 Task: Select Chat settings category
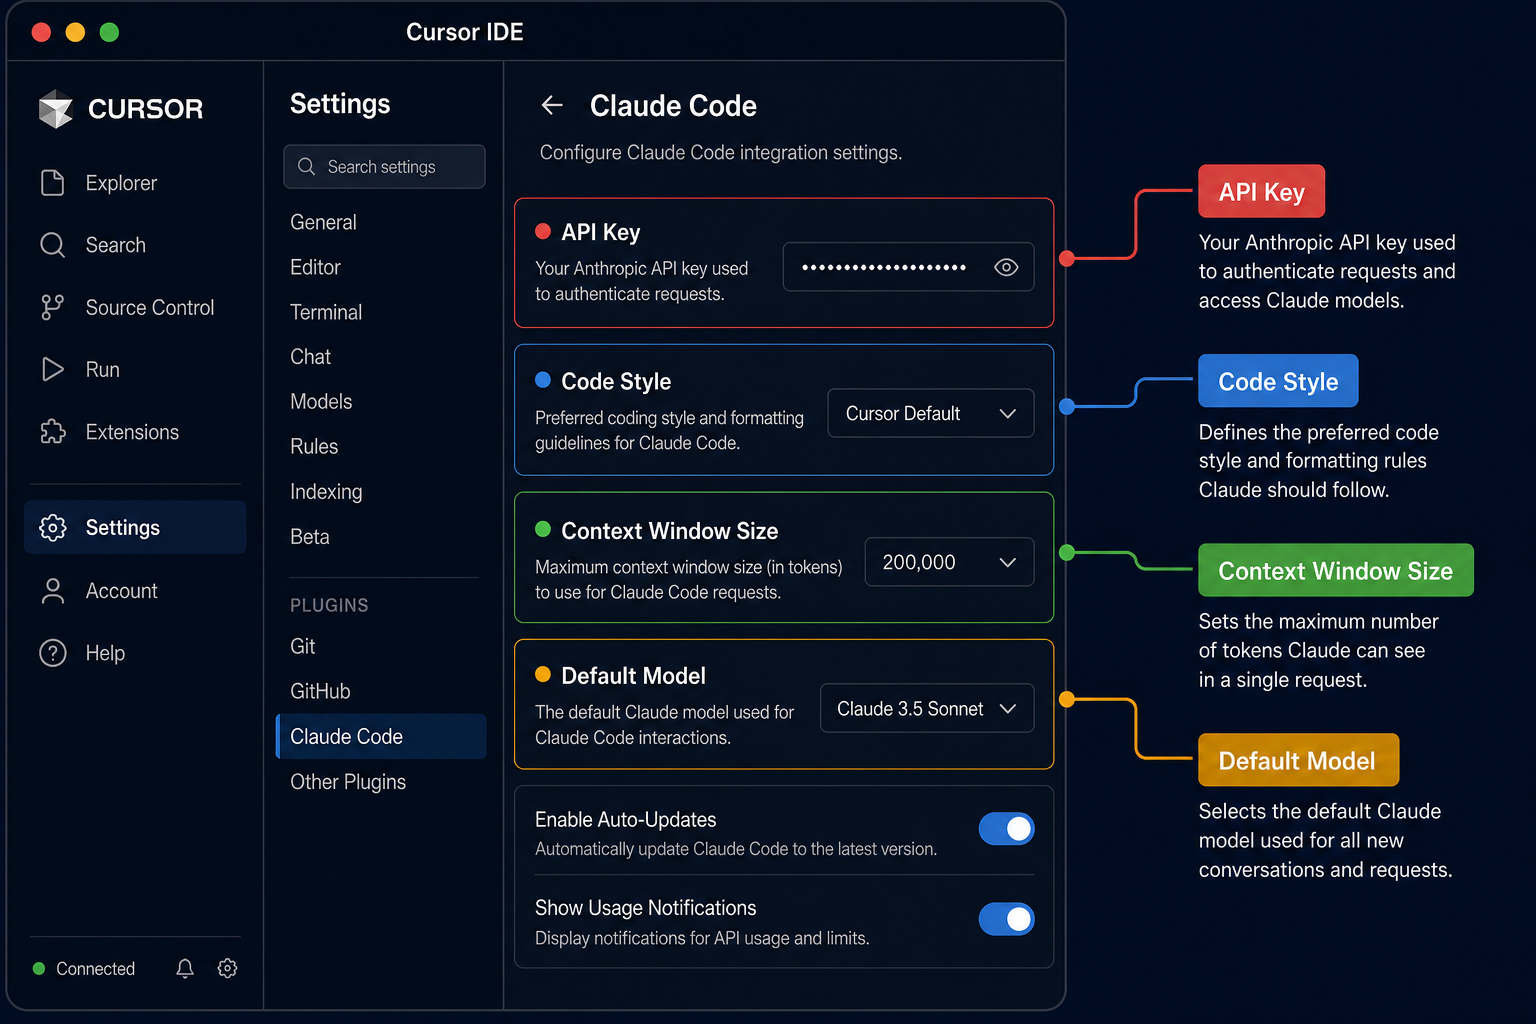pyautogui.click(x=310, y=357)
